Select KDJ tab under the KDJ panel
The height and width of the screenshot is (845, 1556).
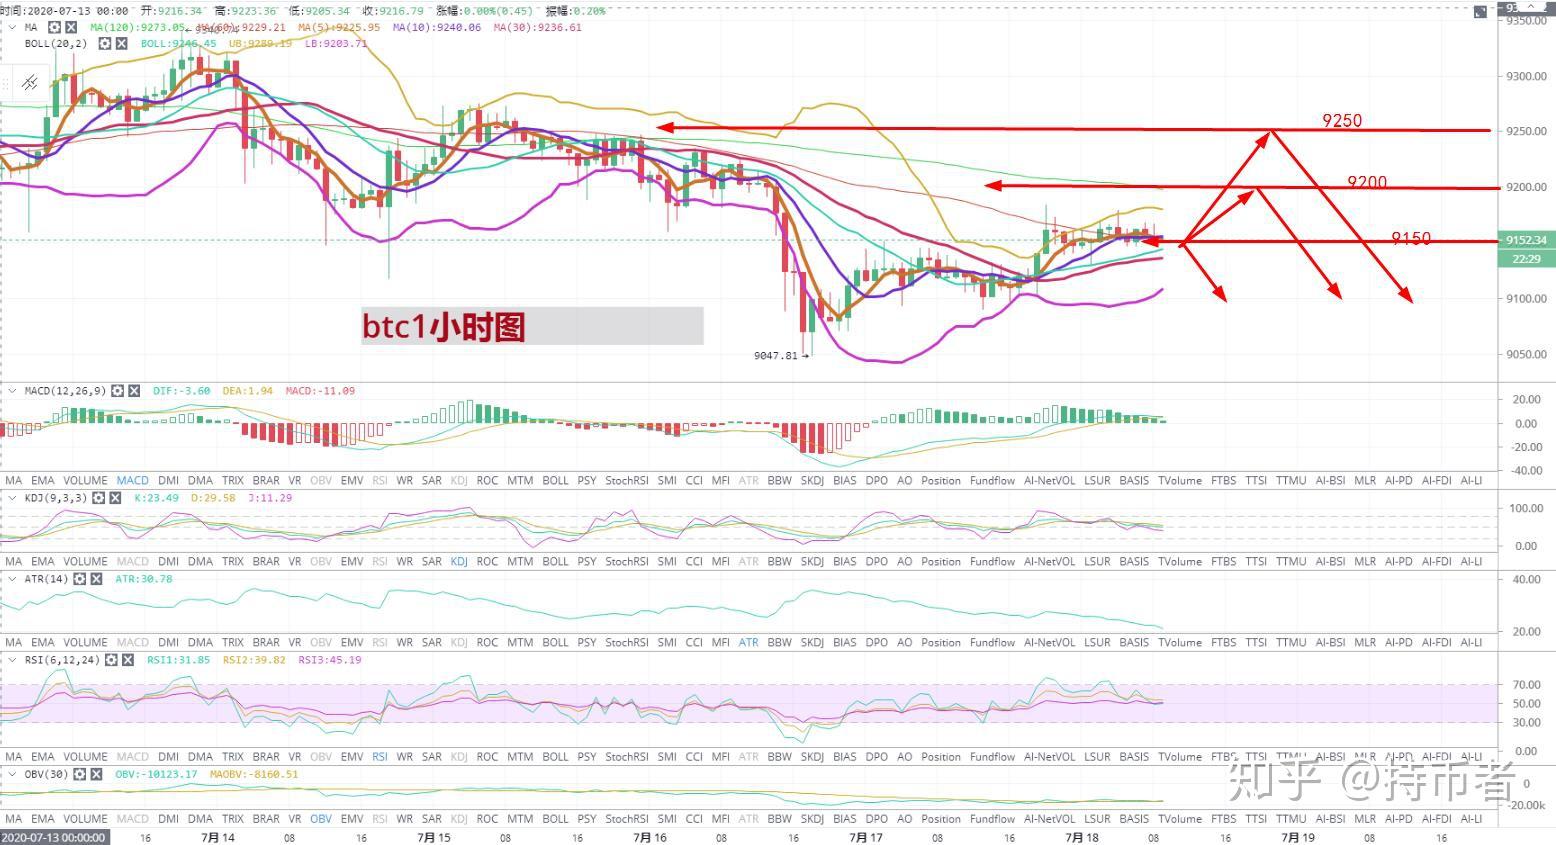point(459,562)
